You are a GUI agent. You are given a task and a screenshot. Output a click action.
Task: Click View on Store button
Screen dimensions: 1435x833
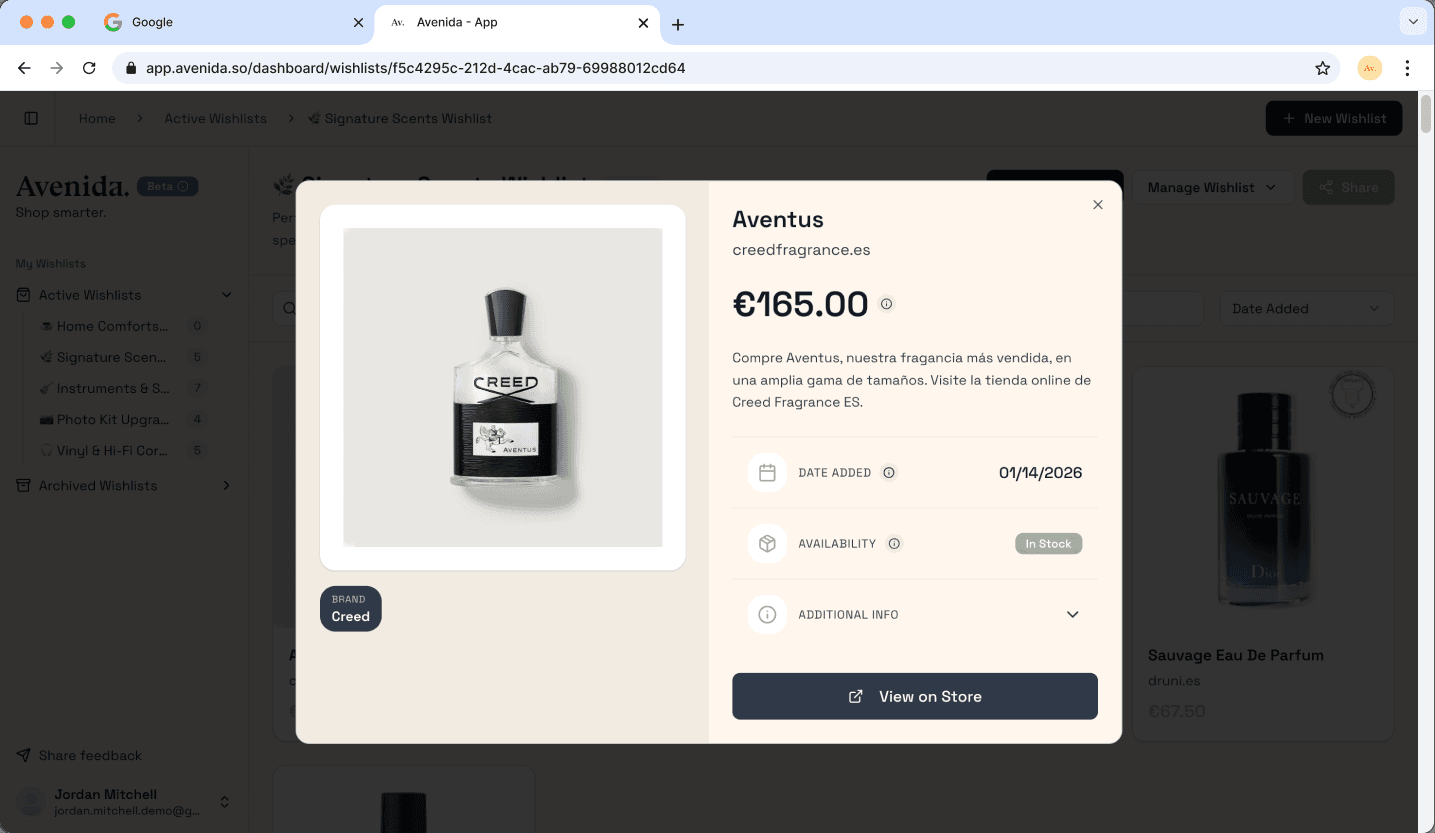(x=914, y=696)
